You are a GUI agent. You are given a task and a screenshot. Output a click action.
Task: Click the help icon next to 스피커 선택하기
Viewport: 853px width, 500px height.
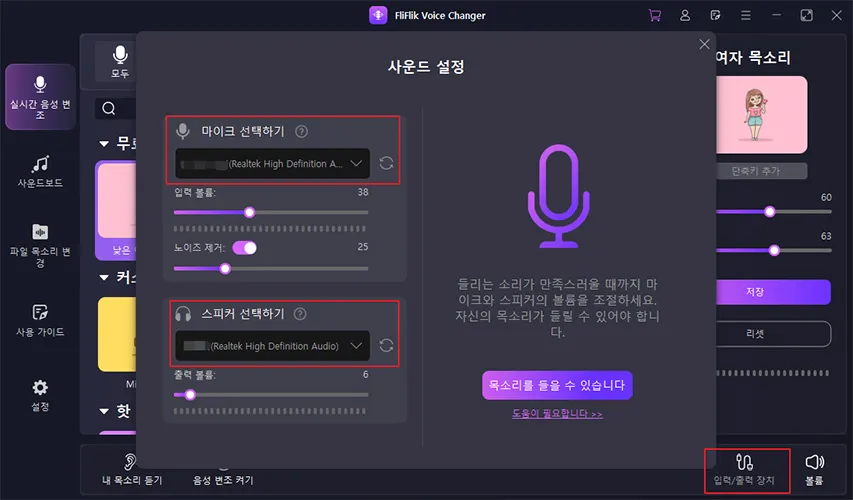tap(300, 314)
